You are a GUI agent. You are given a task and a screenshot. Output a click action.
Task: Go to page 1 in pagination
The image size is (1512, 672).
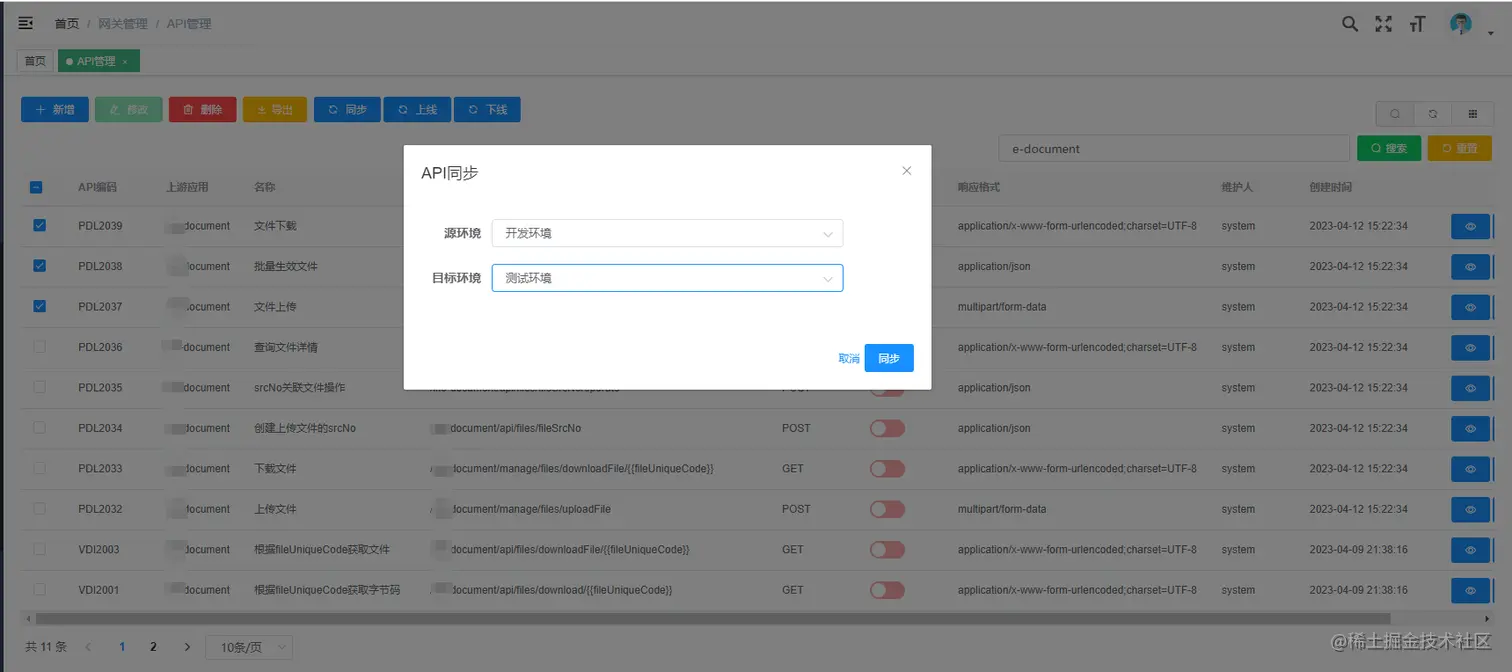click(x=122, y=647)
